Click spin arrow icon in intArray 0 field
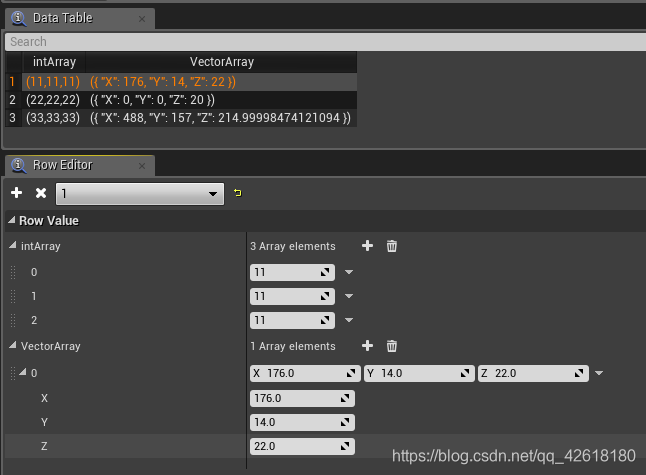 click(325, 272)
